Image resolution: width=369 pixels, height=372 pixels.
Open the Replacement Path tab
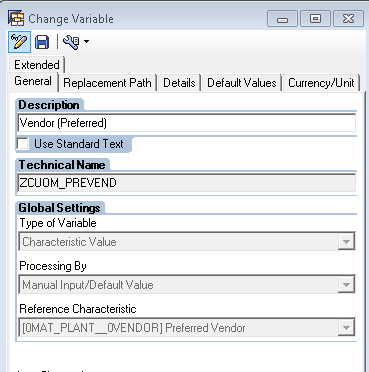(x=107, y=83)
